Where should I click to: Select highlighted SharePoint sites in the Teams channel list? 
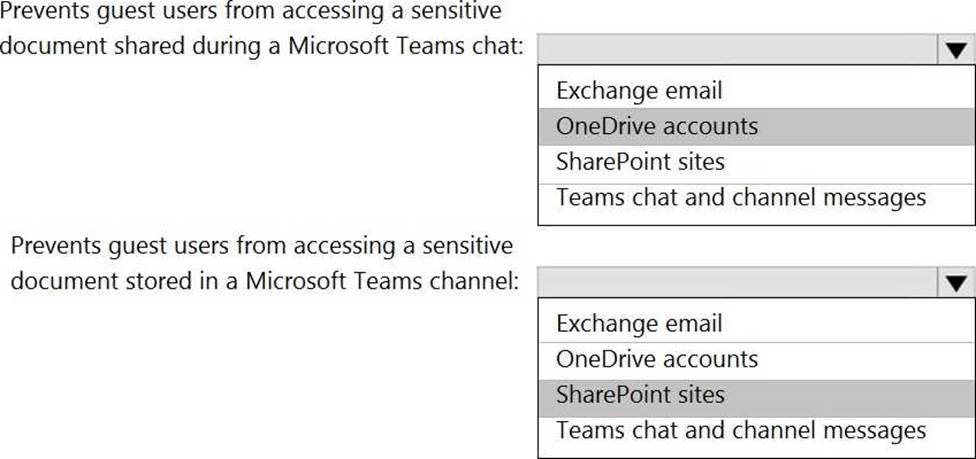[756, 395]
